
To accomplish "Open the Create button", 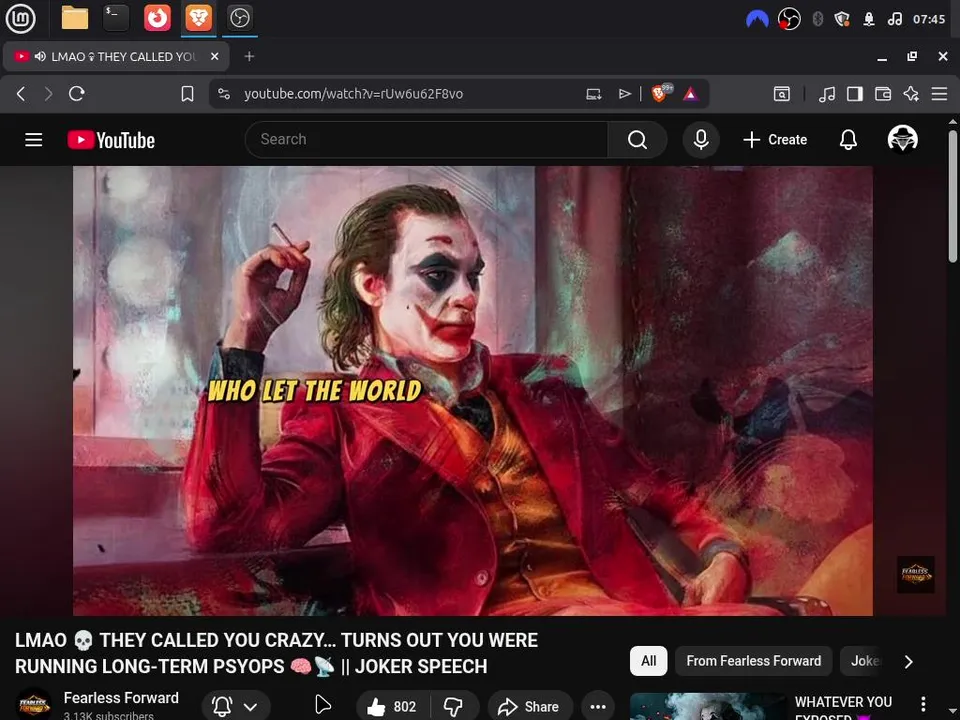I will point(775,140).
